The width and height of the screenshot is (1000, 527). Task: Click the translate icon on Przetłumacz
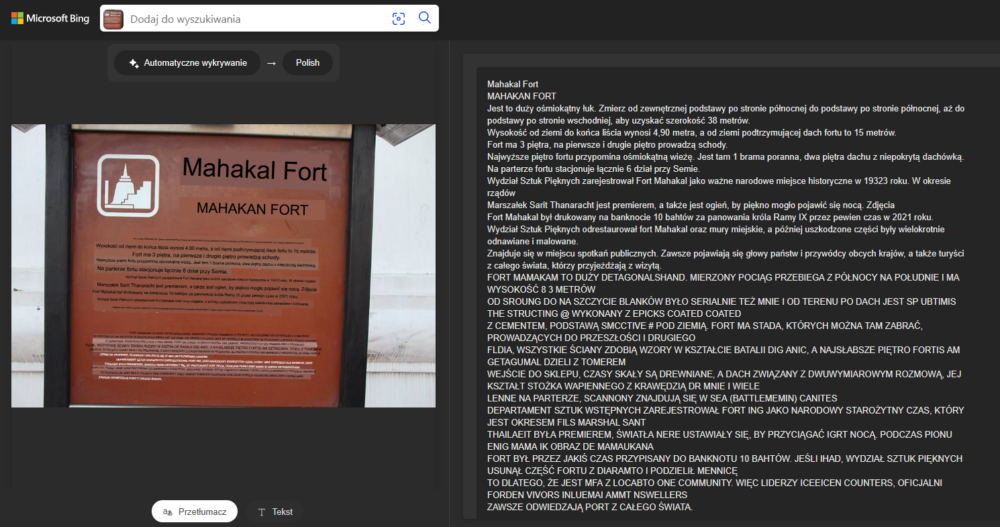pos(168,512)
